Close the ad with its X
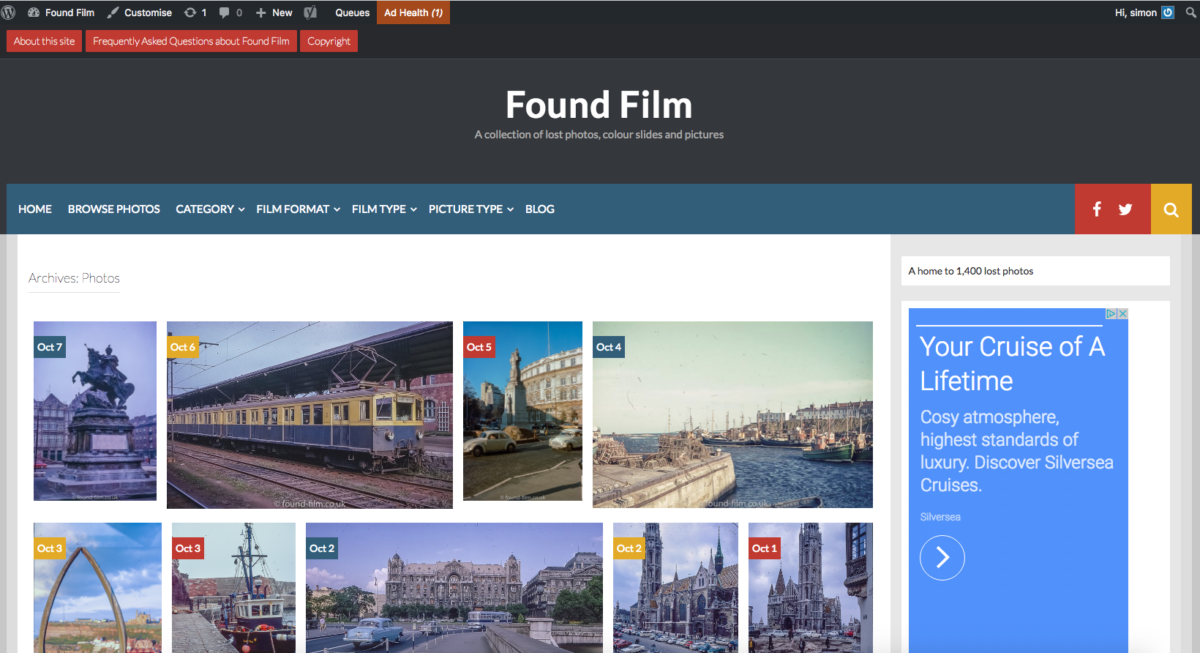Viewport: 1200px width, 653px height. click(x=1123, y=314)
